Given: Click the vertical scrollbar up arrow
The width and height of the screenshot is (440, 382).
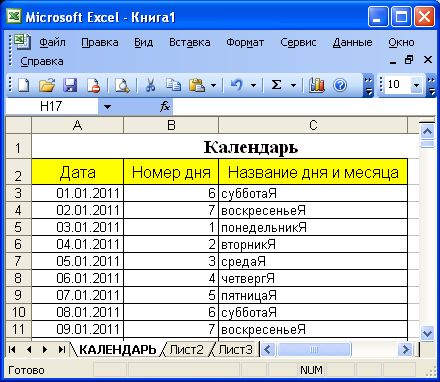Looking at the screenshot, I should coord(427,131).
